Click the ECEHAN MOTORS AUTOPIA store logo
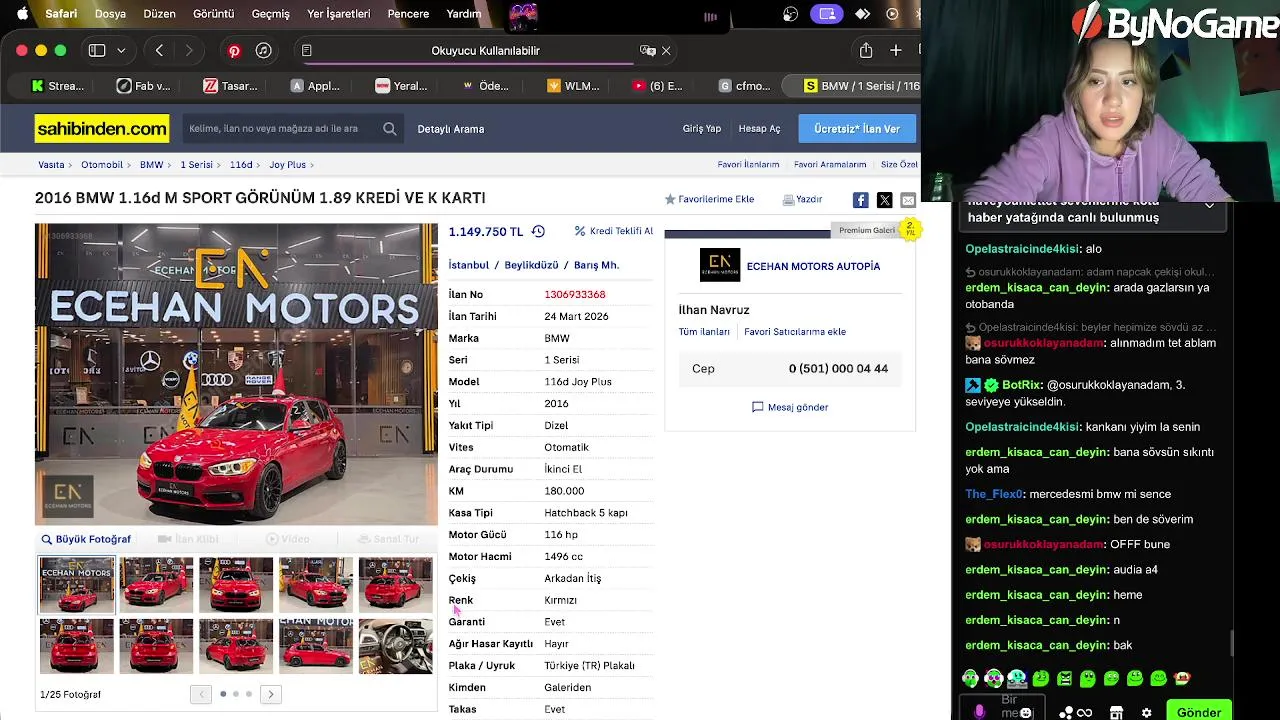Image resolution: width=1280 pixels, height=720 pixels. tap(720, 265)
